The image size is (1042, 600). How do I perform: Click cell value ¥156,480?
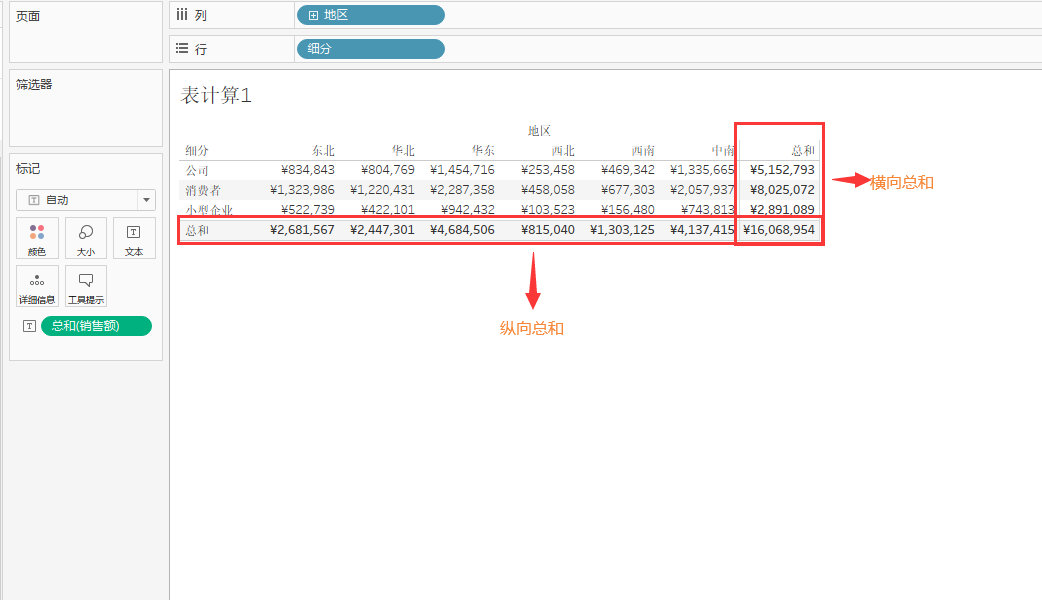tap(627, 210)
